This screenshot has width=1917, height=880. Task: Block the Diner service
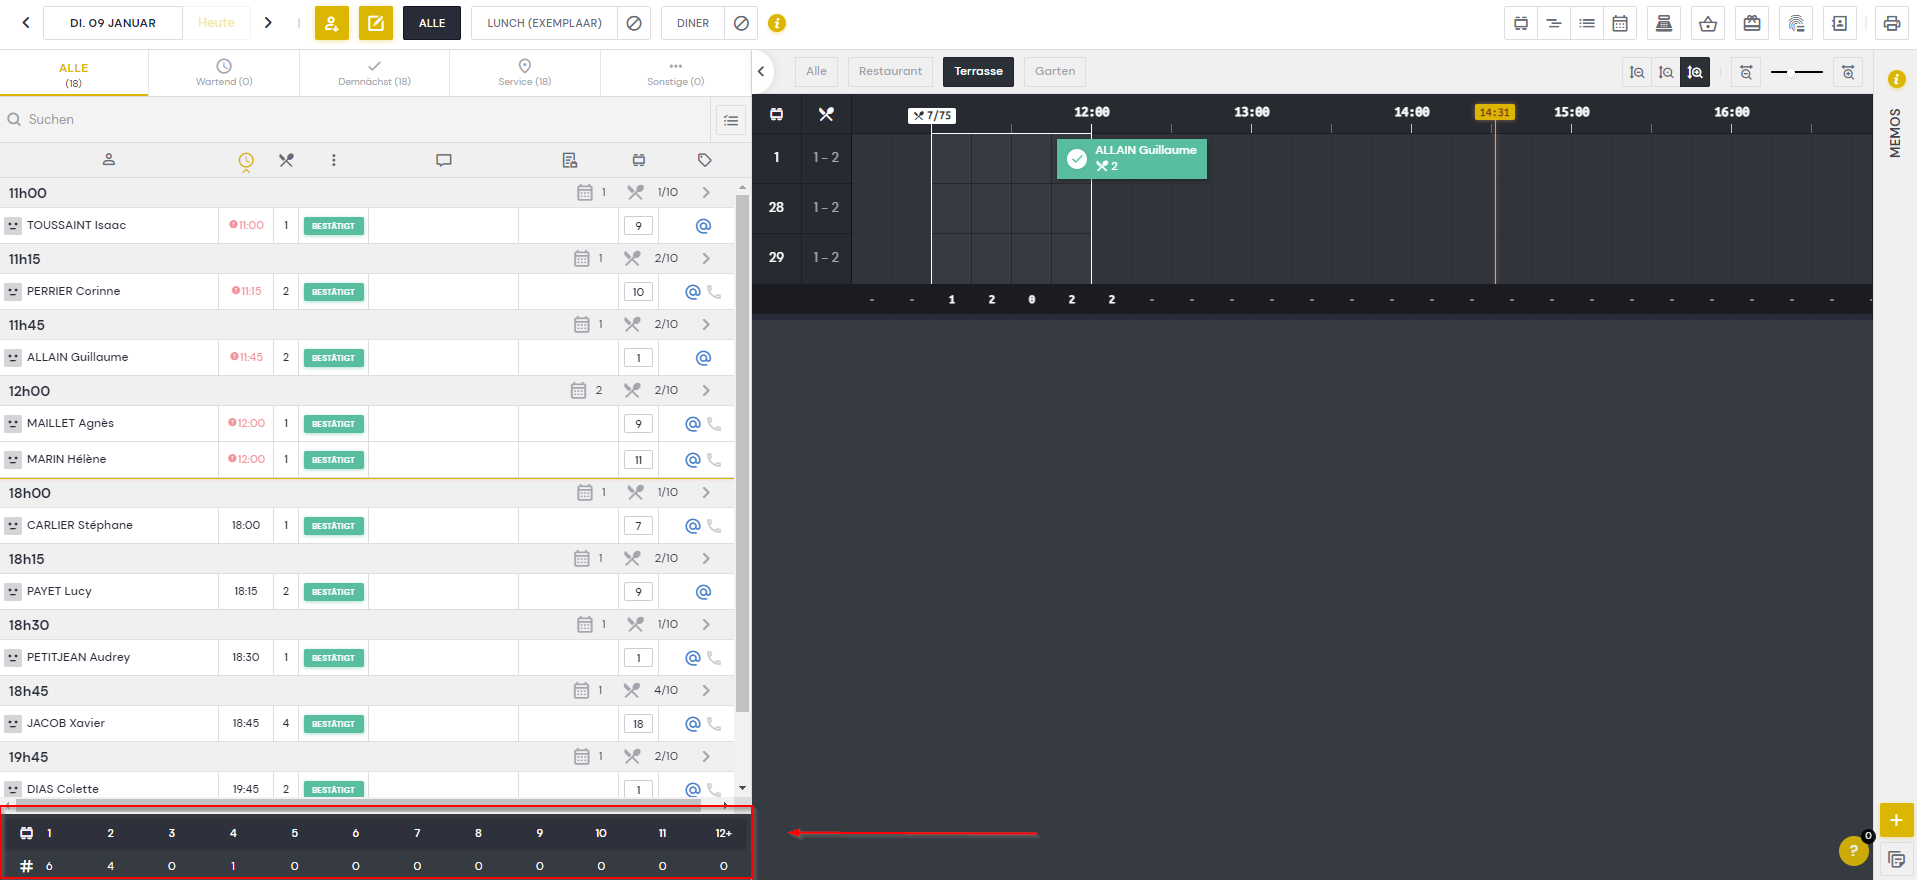[x=741, y=23]
